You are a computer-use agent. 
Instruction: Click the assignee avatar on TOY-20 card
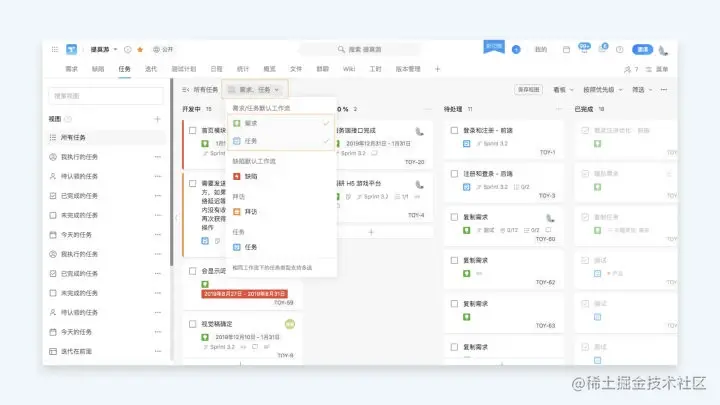pos(420,132)
